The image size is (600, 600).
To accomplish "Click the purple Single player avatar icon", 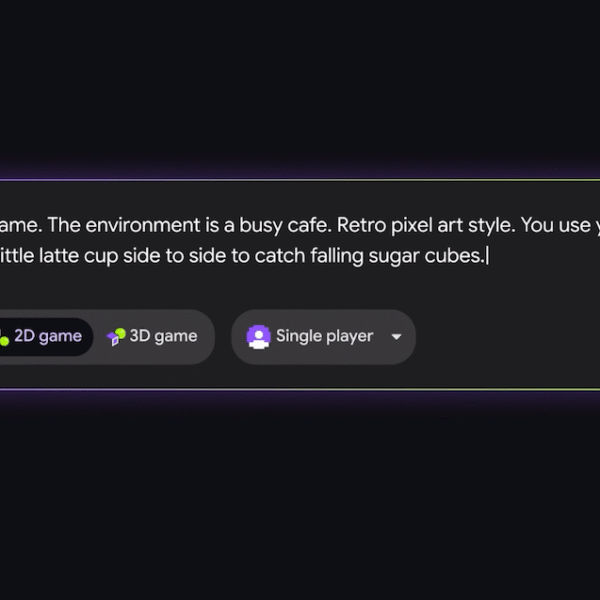I will [259, 337].
